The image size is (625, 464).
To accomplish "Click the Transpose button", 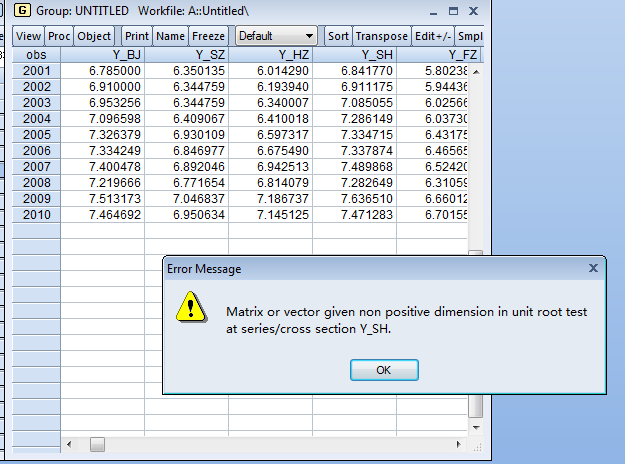I will (x=382, y=36).
